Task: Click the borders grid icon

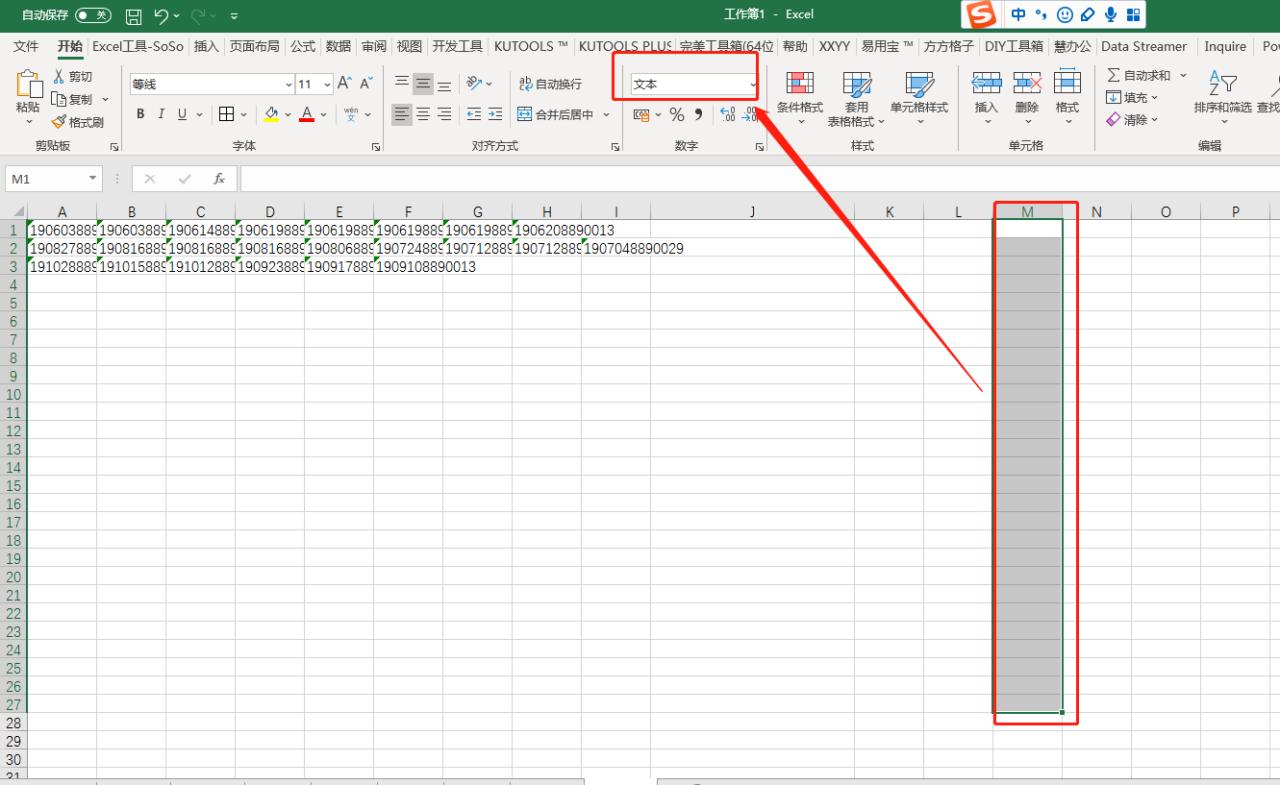Action: coord(227,114)
